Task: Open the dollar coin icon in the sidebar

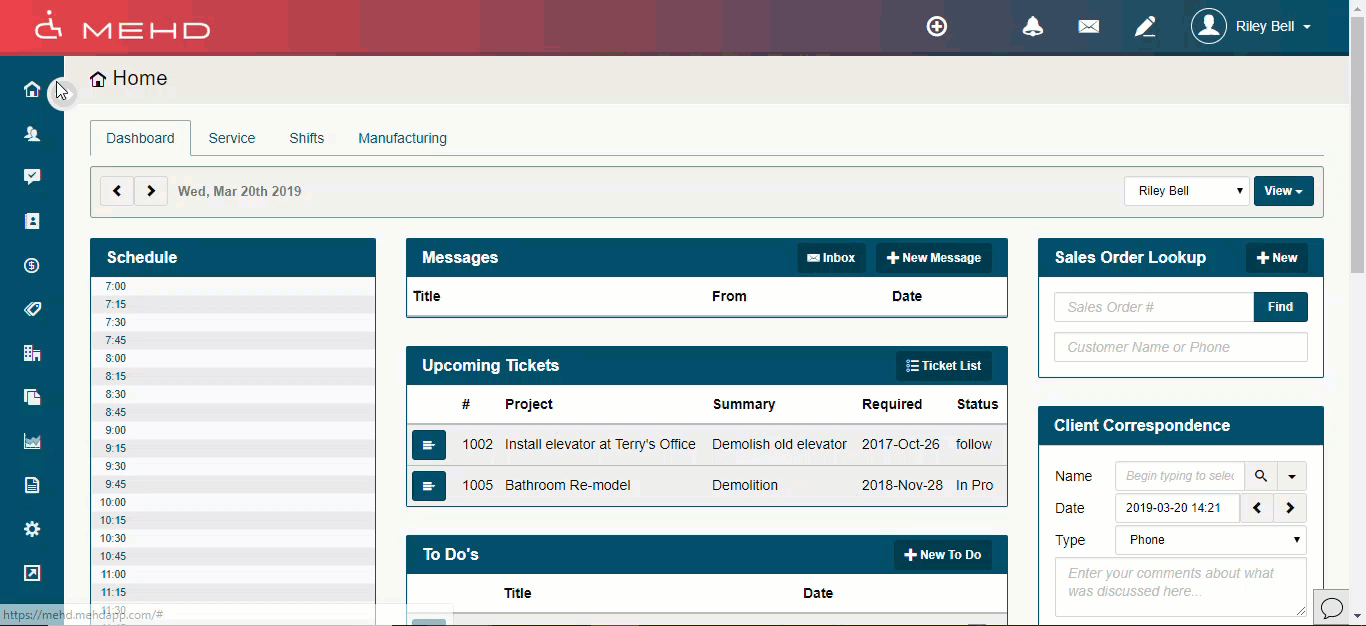Action: 32,266
